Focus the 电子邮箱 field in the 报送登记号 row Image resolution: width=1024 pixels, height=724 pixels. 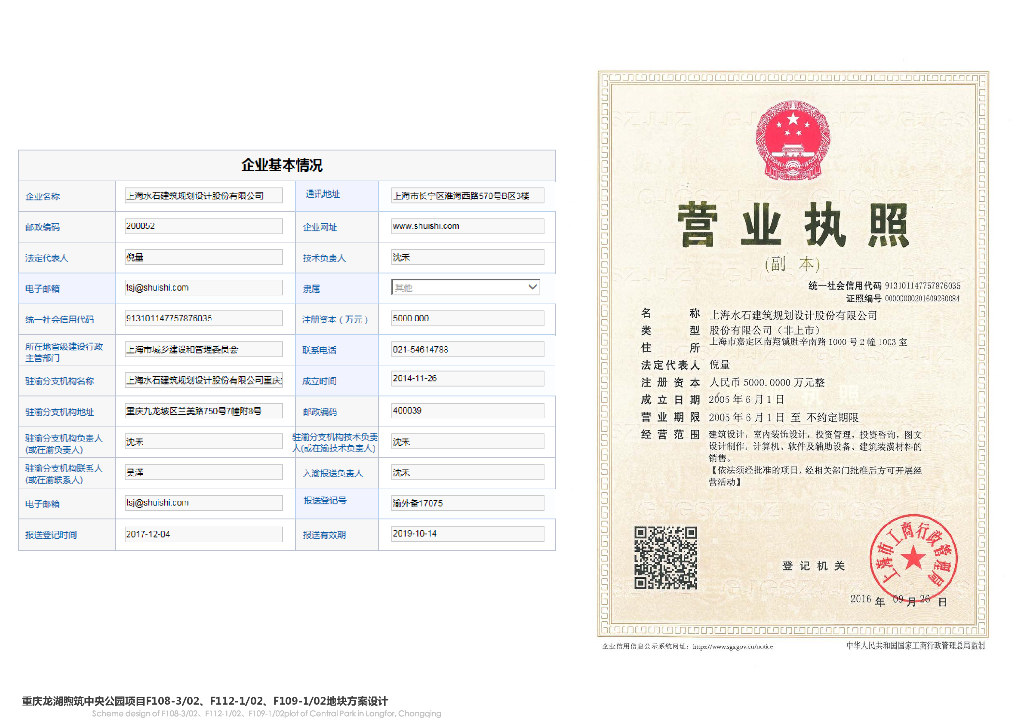click(204, 503)
